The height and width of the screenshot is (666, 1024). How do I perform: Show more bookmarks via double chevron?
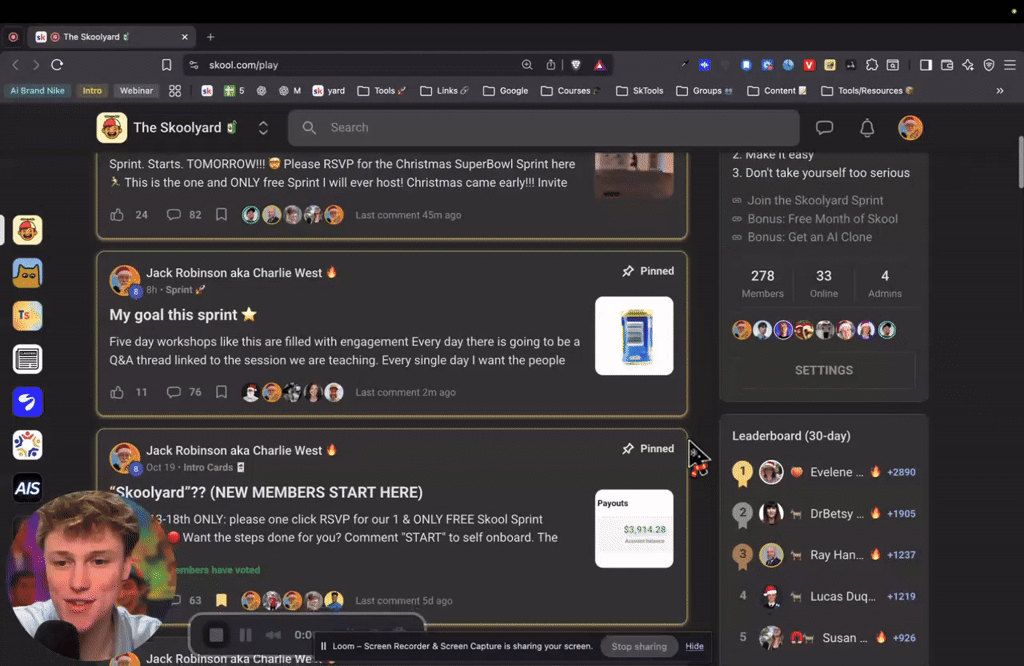click(x=1000, y=91)
